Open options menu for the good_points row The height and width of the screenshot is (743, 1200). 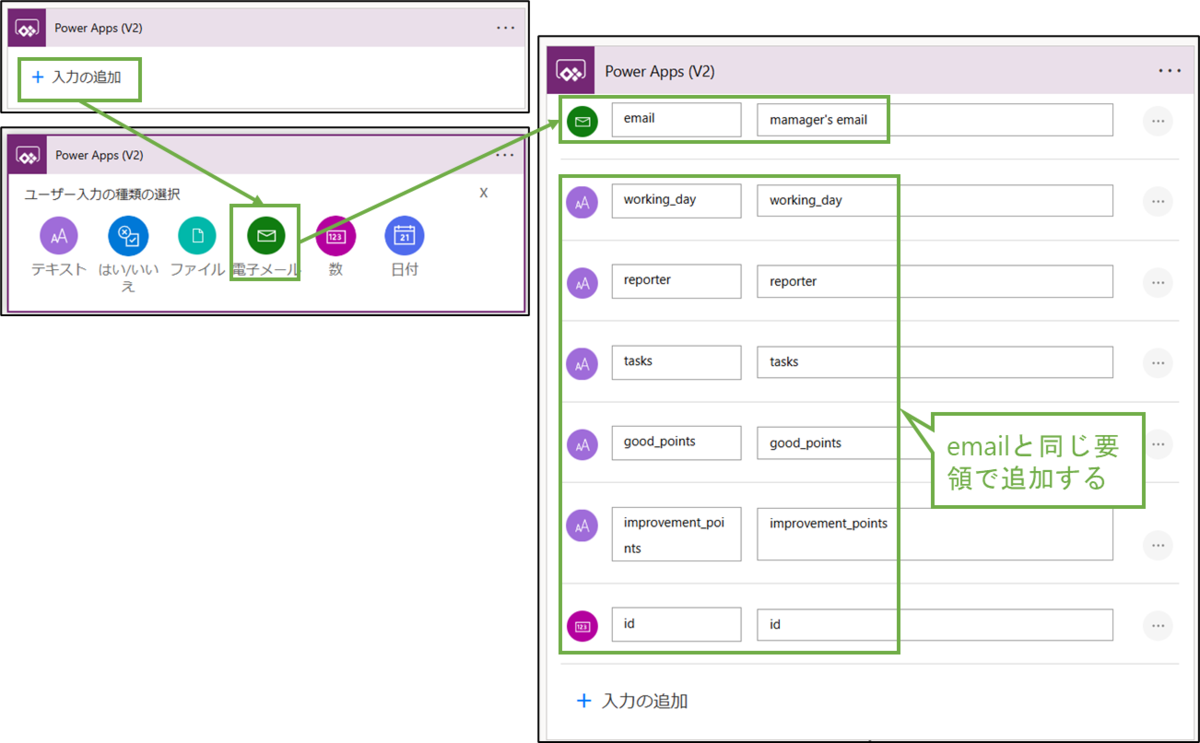click(x=1157, y=443)
